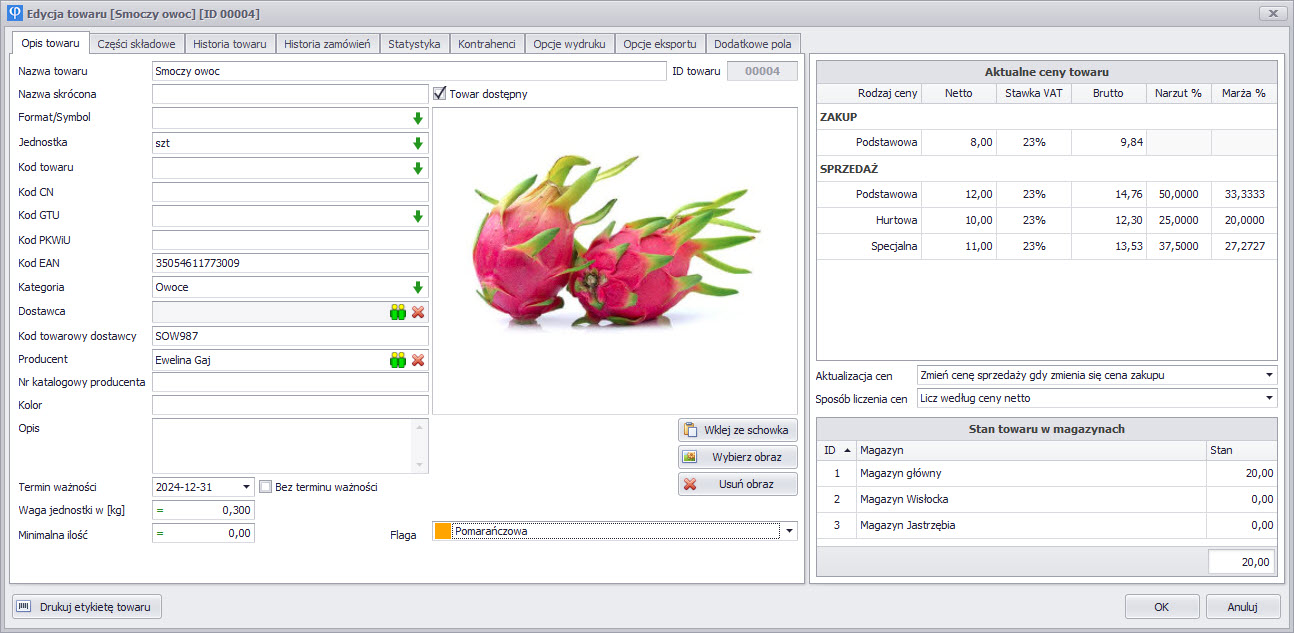Click the Kod EAN input field

pos(290,264)
